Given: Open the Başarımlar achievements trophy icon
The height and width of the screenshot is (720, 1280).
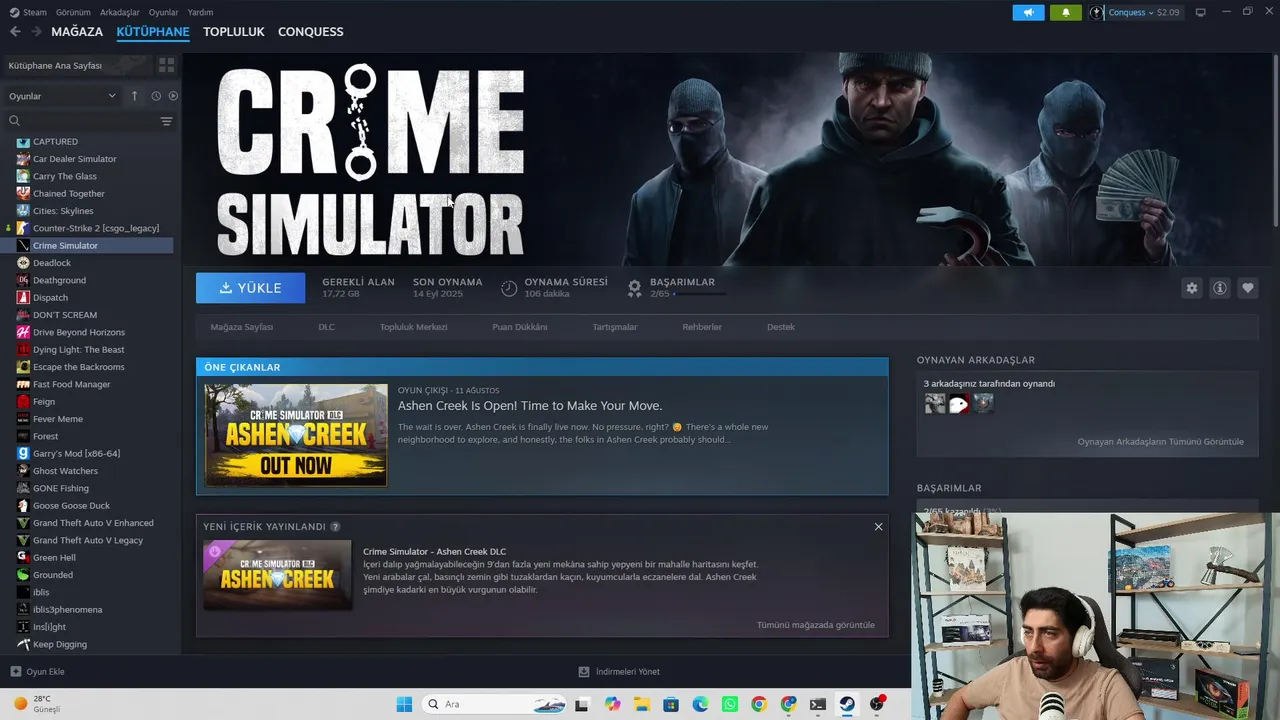Looking at the screenshot, I should [x=634, y=288].
